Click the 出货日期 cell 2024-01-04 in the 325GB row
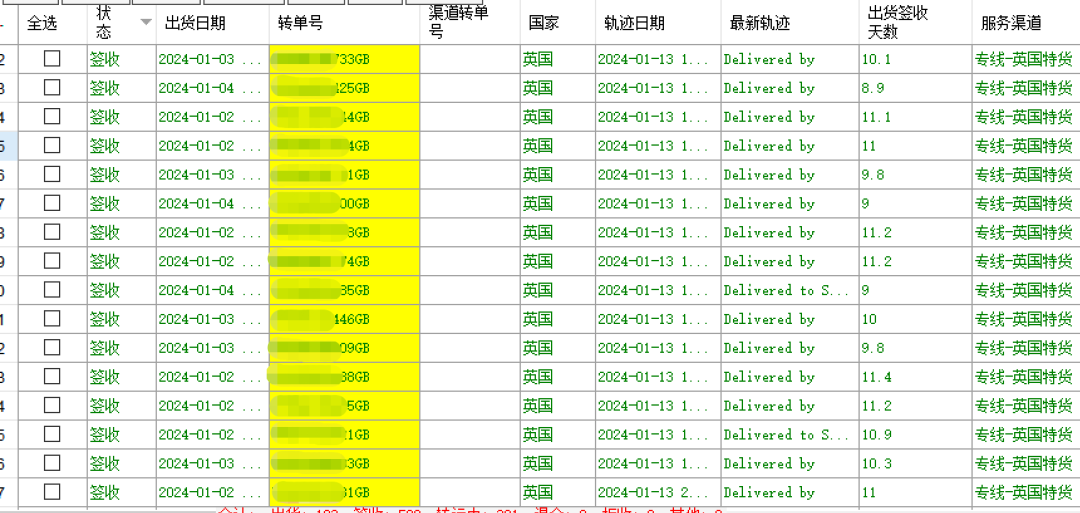This screenshot has width=1080, height=513. 212,88
